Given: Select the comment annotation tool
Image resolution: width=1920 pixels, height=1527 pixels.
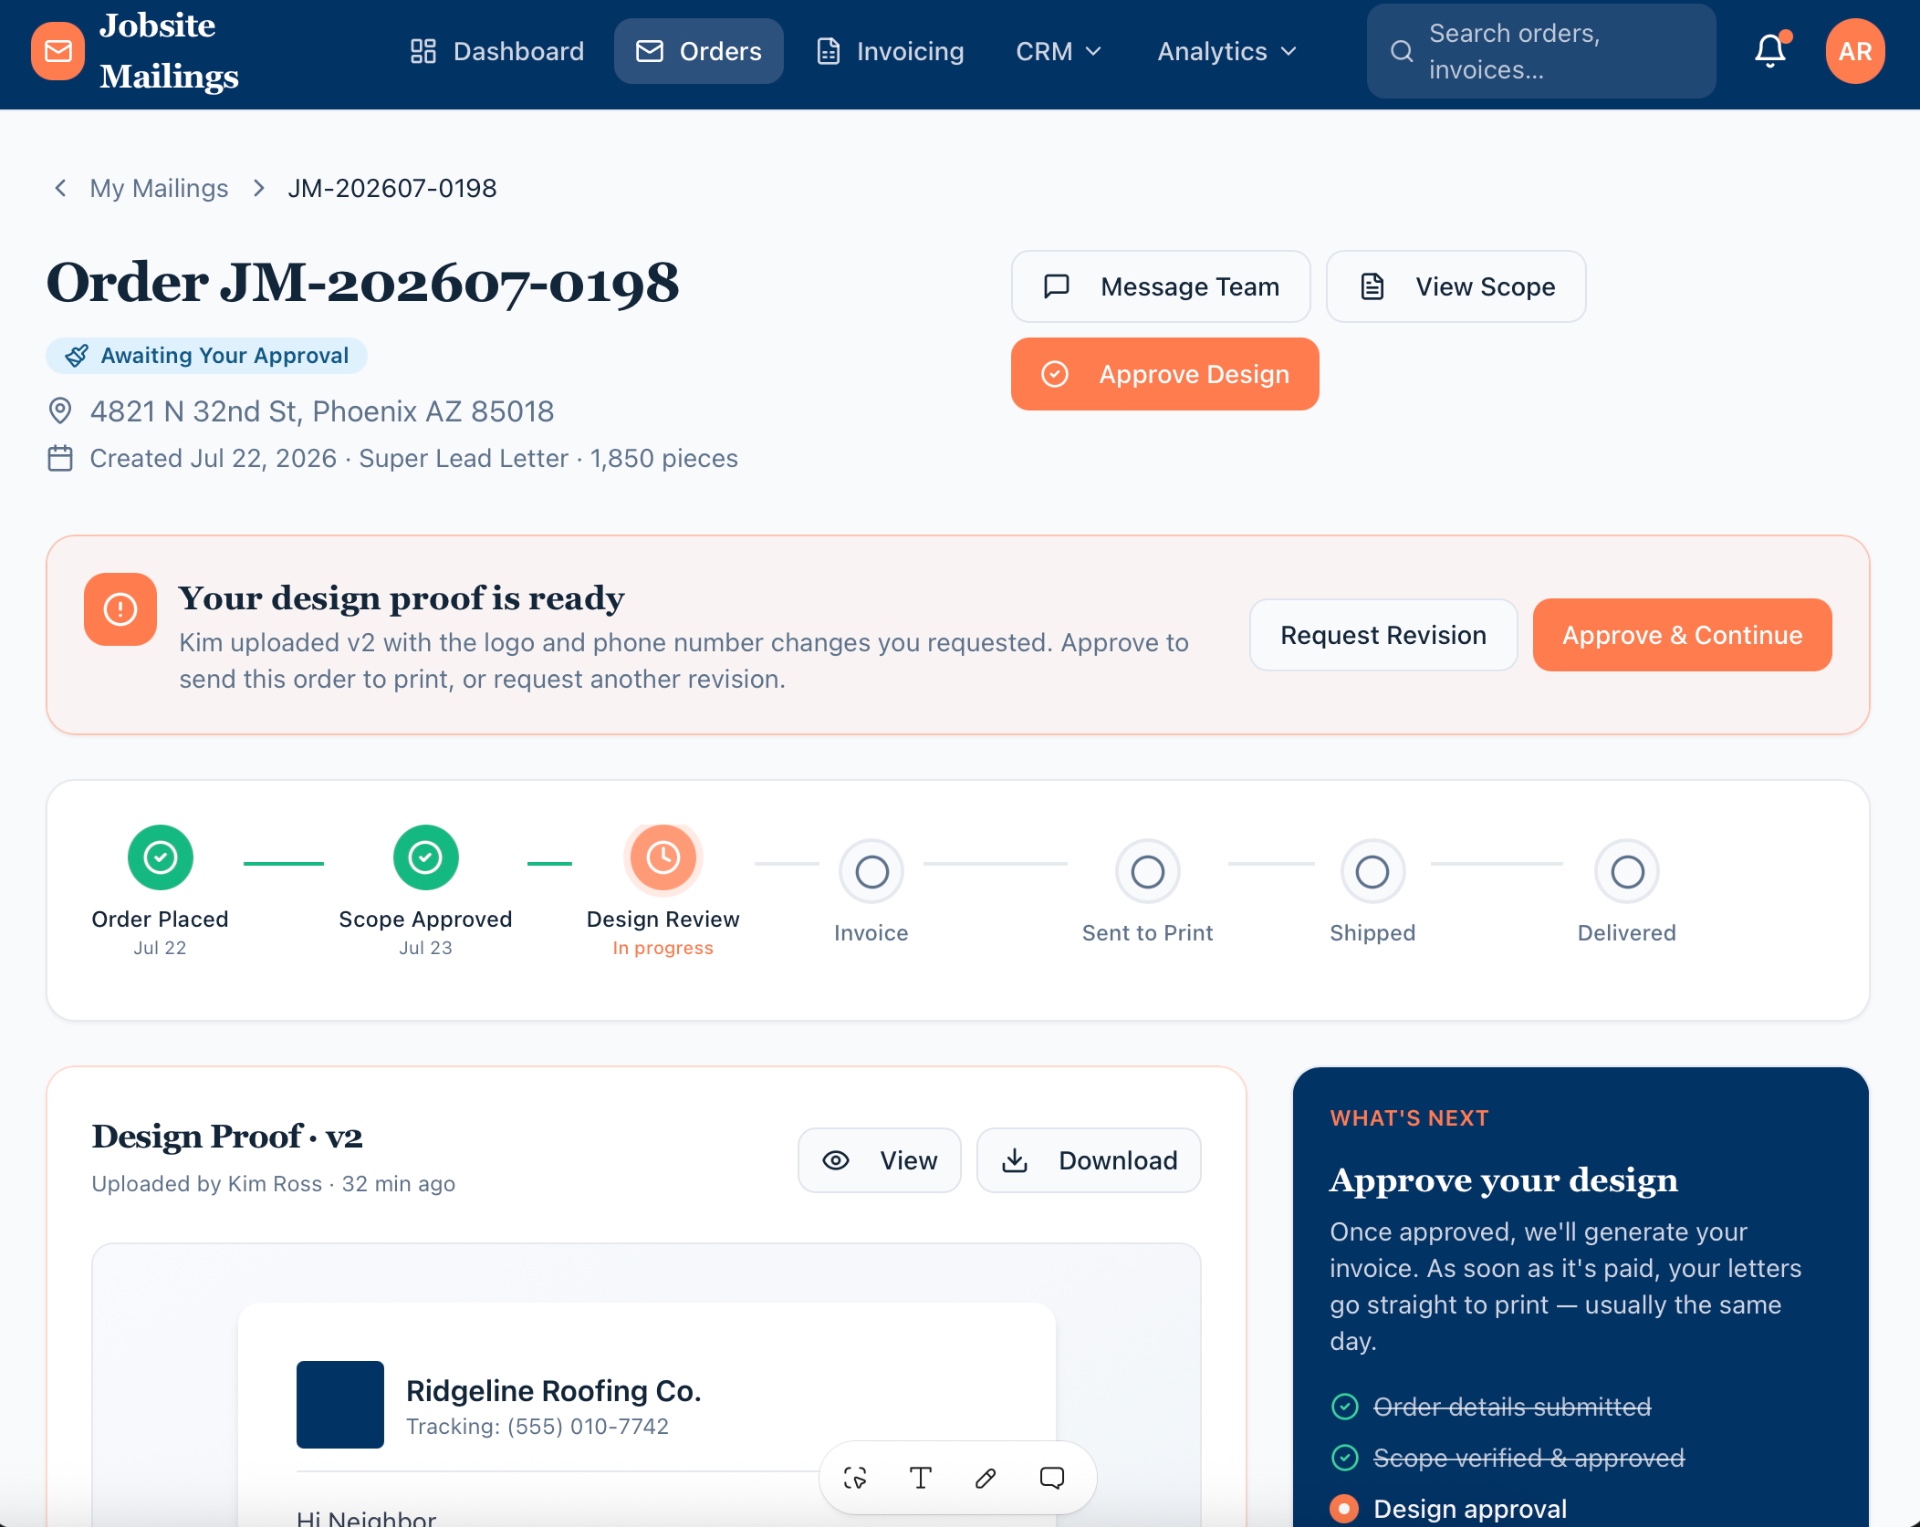Looking at the screenshot, I should [x=1052, y=1477].
